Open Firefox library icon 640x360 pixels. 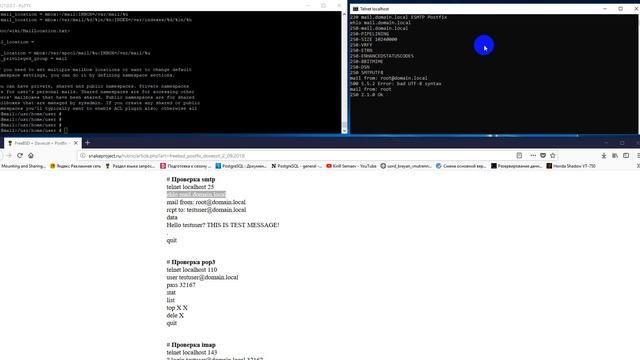coord(615,156)
